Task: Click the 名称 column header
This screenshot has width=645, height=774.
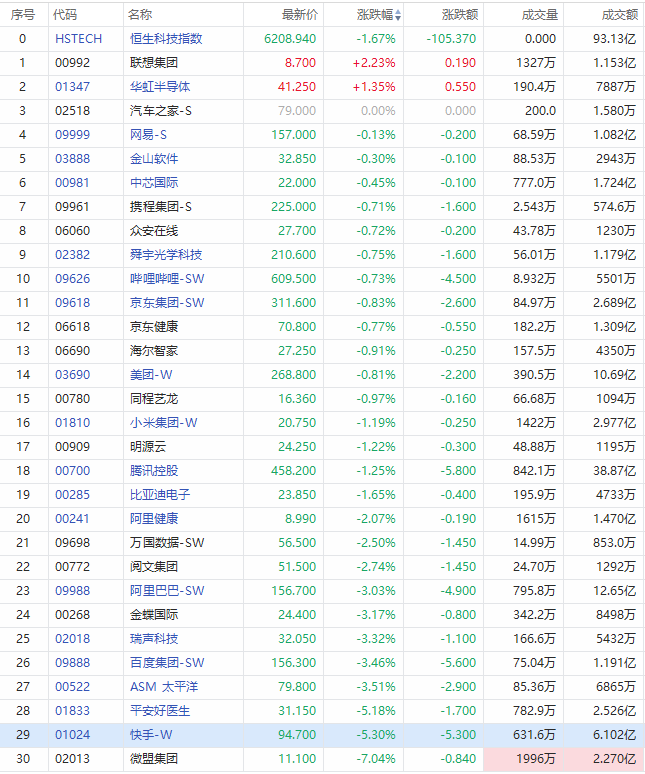Action: [x=140, y=15]
